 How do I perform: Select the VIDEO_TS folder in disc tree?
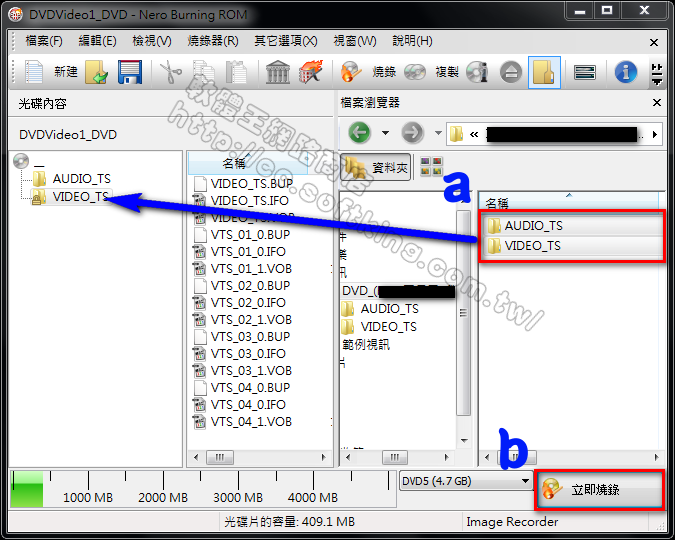pyautogui.click(x=80, y=197)
